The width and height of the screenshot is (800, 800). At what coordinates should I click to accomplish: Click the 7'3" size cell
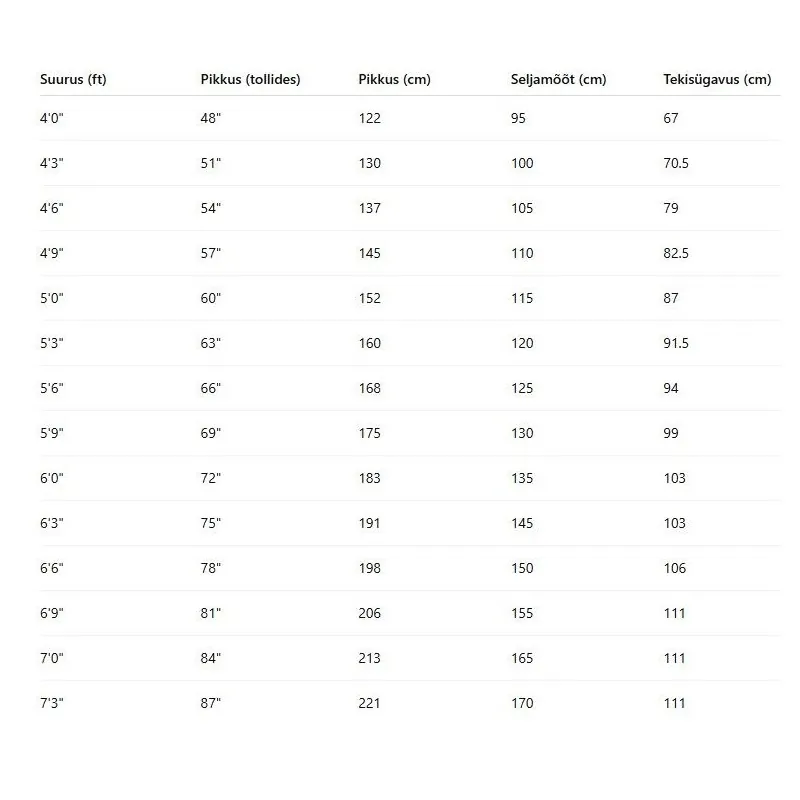[x=51, y=703]
